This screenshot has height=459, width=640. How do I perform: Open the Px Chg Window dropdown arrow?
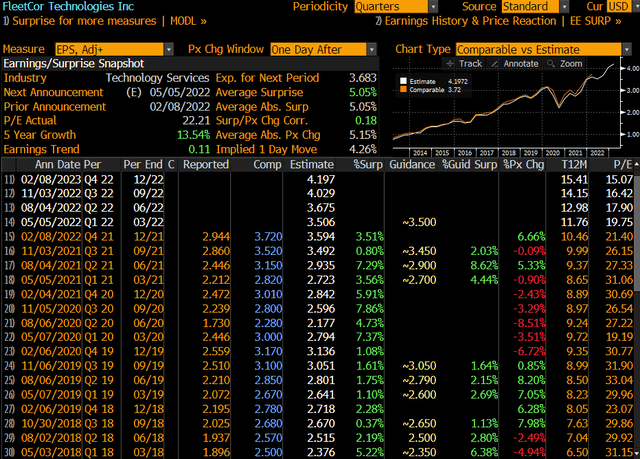(371, 50)
